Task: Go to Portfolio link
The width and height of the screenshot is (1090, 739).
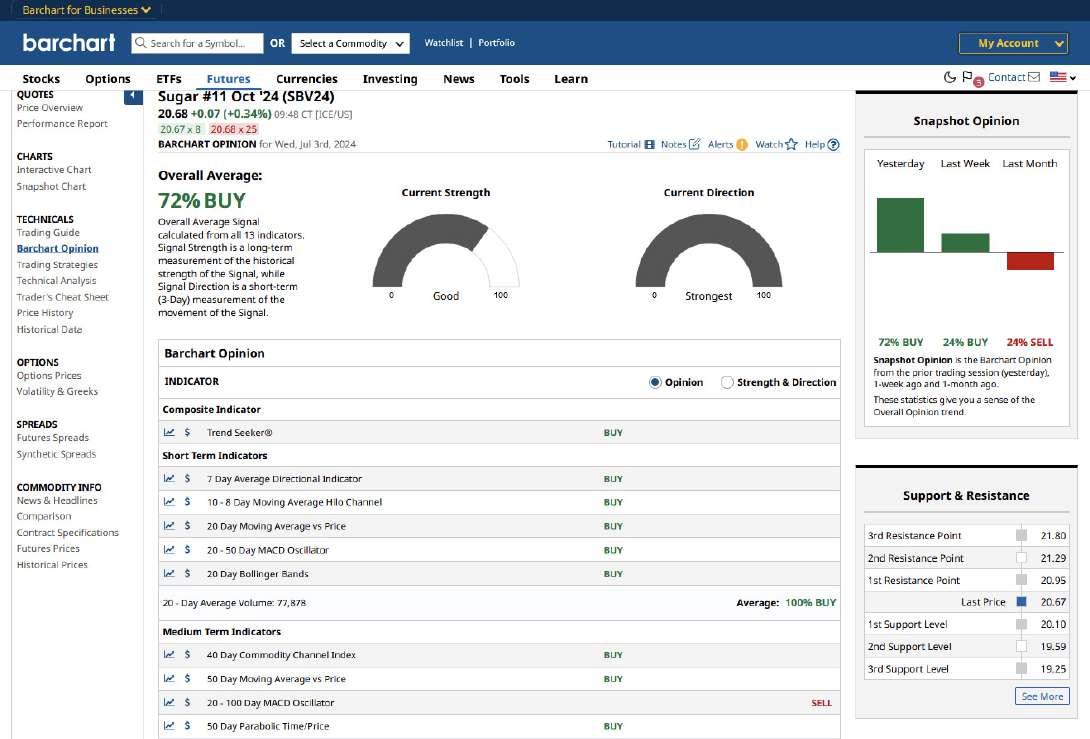Action: (x=496, y=42)
